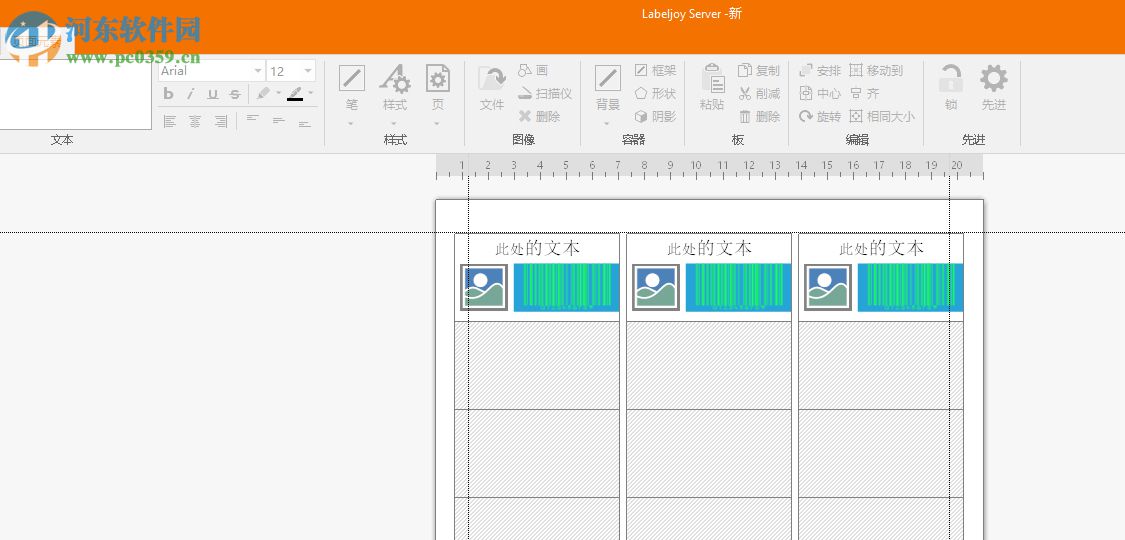Click the '此处的文本' text in first label

538,249
